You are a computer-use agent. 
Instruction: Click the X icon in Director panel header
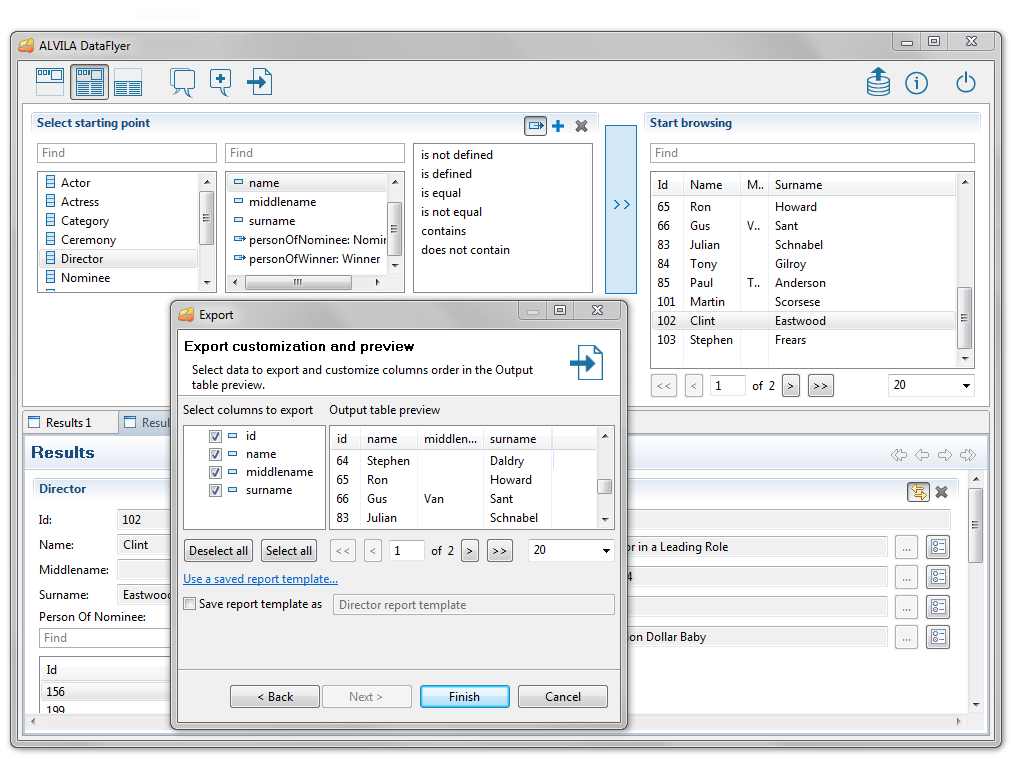coord(941,492)
